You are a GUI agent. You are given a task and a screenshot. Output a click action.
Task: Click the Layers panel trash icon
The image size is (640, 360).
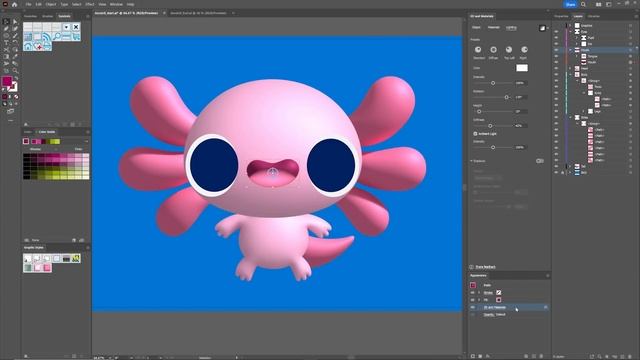(629, 356)
